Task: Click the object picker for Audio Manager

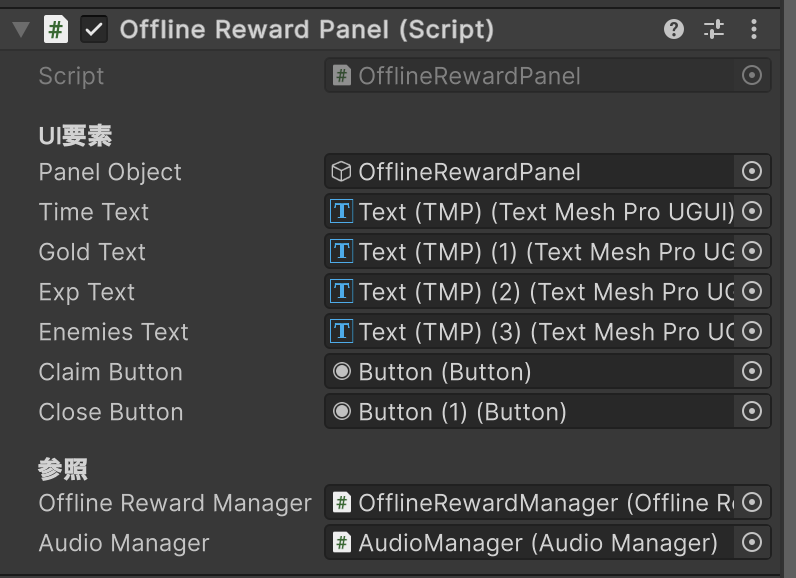Action: [x=752, y=543]
